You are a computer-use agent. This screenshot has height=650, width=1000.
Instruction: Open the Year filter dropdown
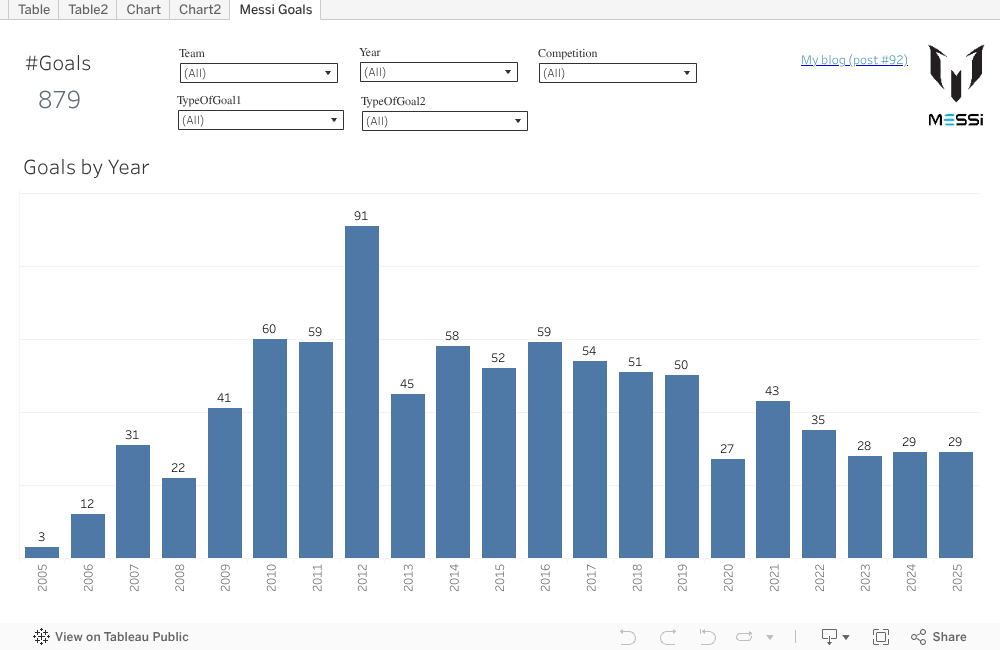tap(438, 72)
